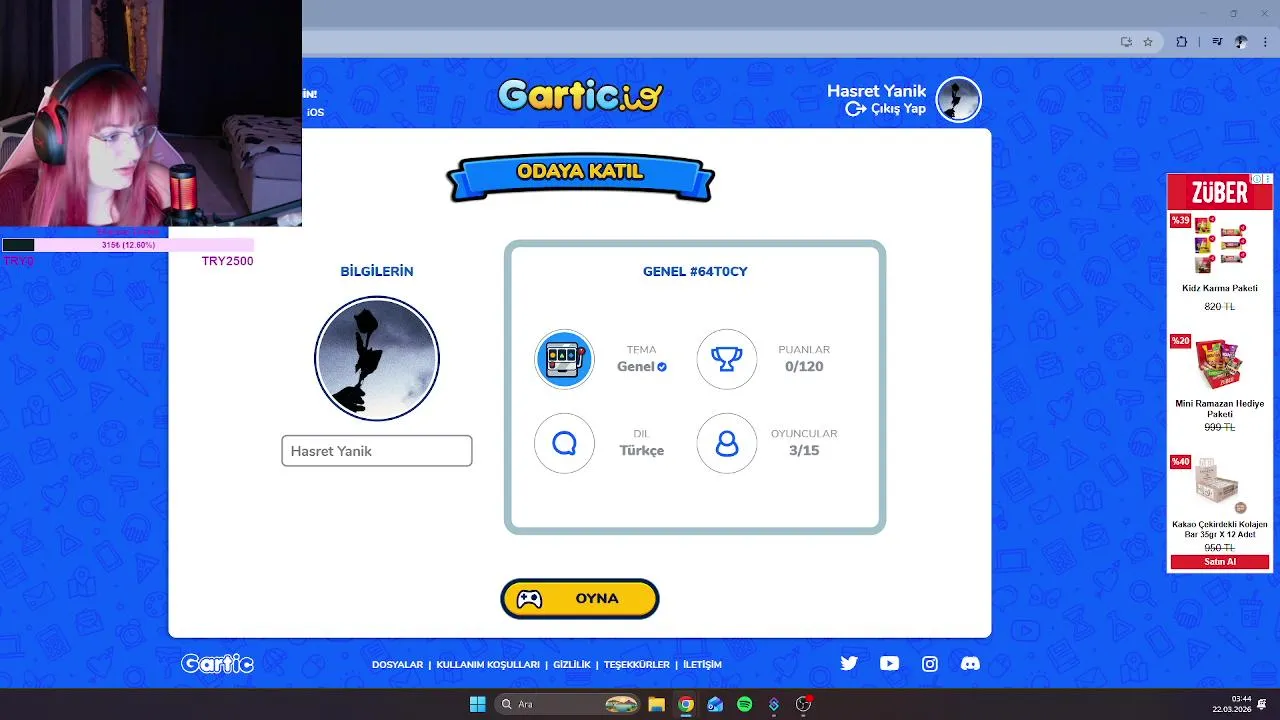Click the Satın Al button in ad
This screenshot has height=720, width=1280.
(1220, 562)
